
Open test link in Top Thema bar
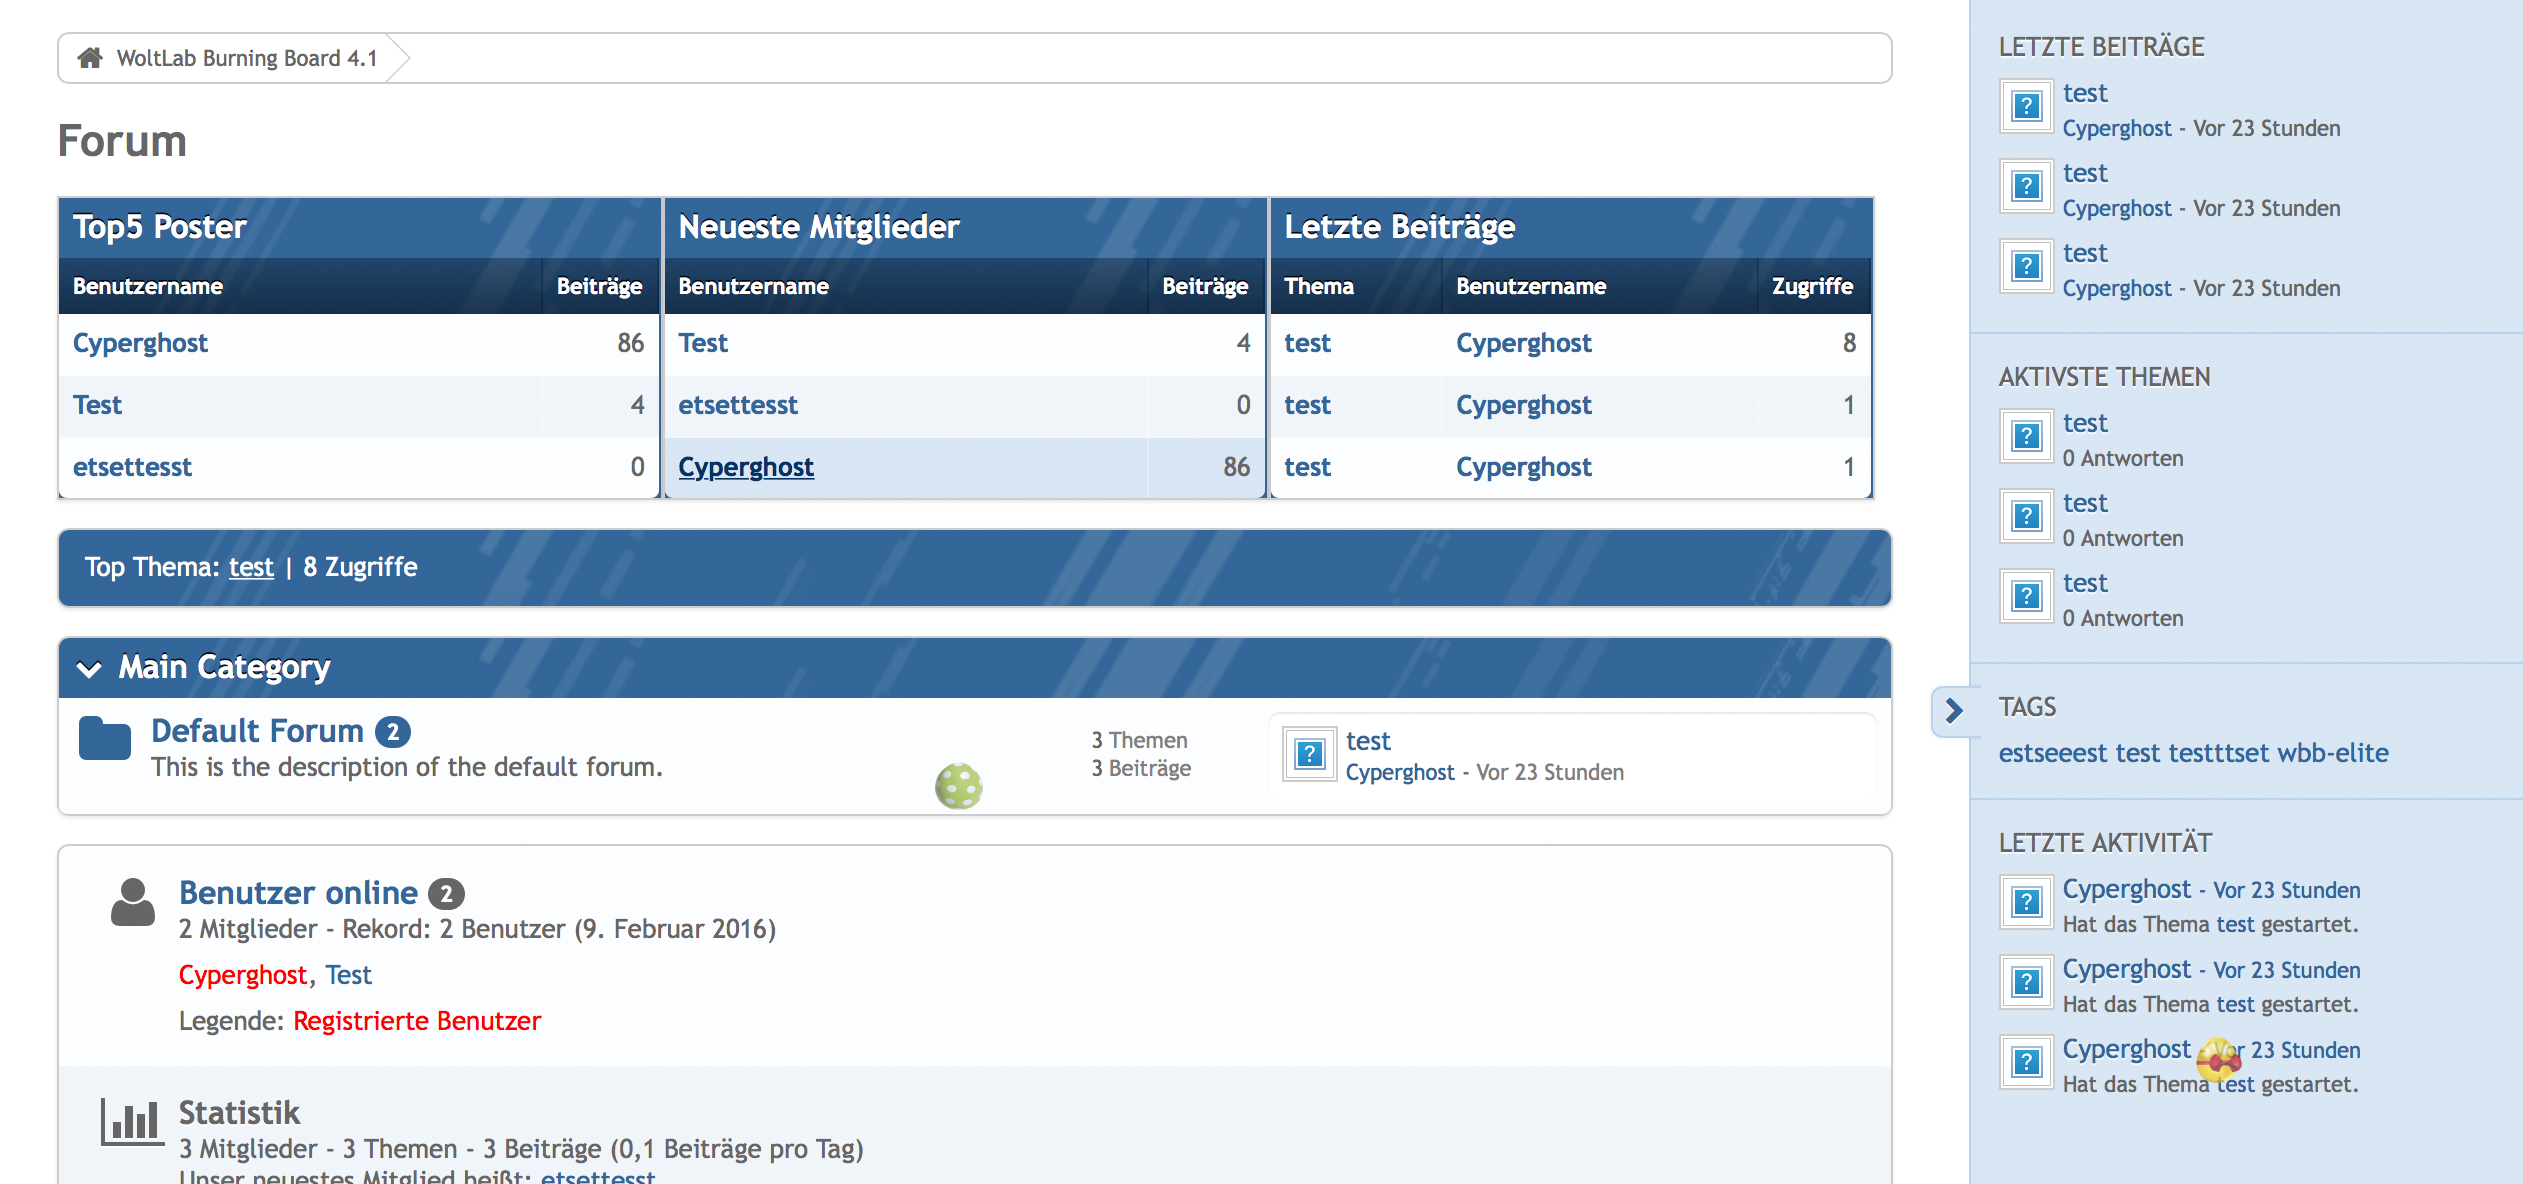point(251,567)
